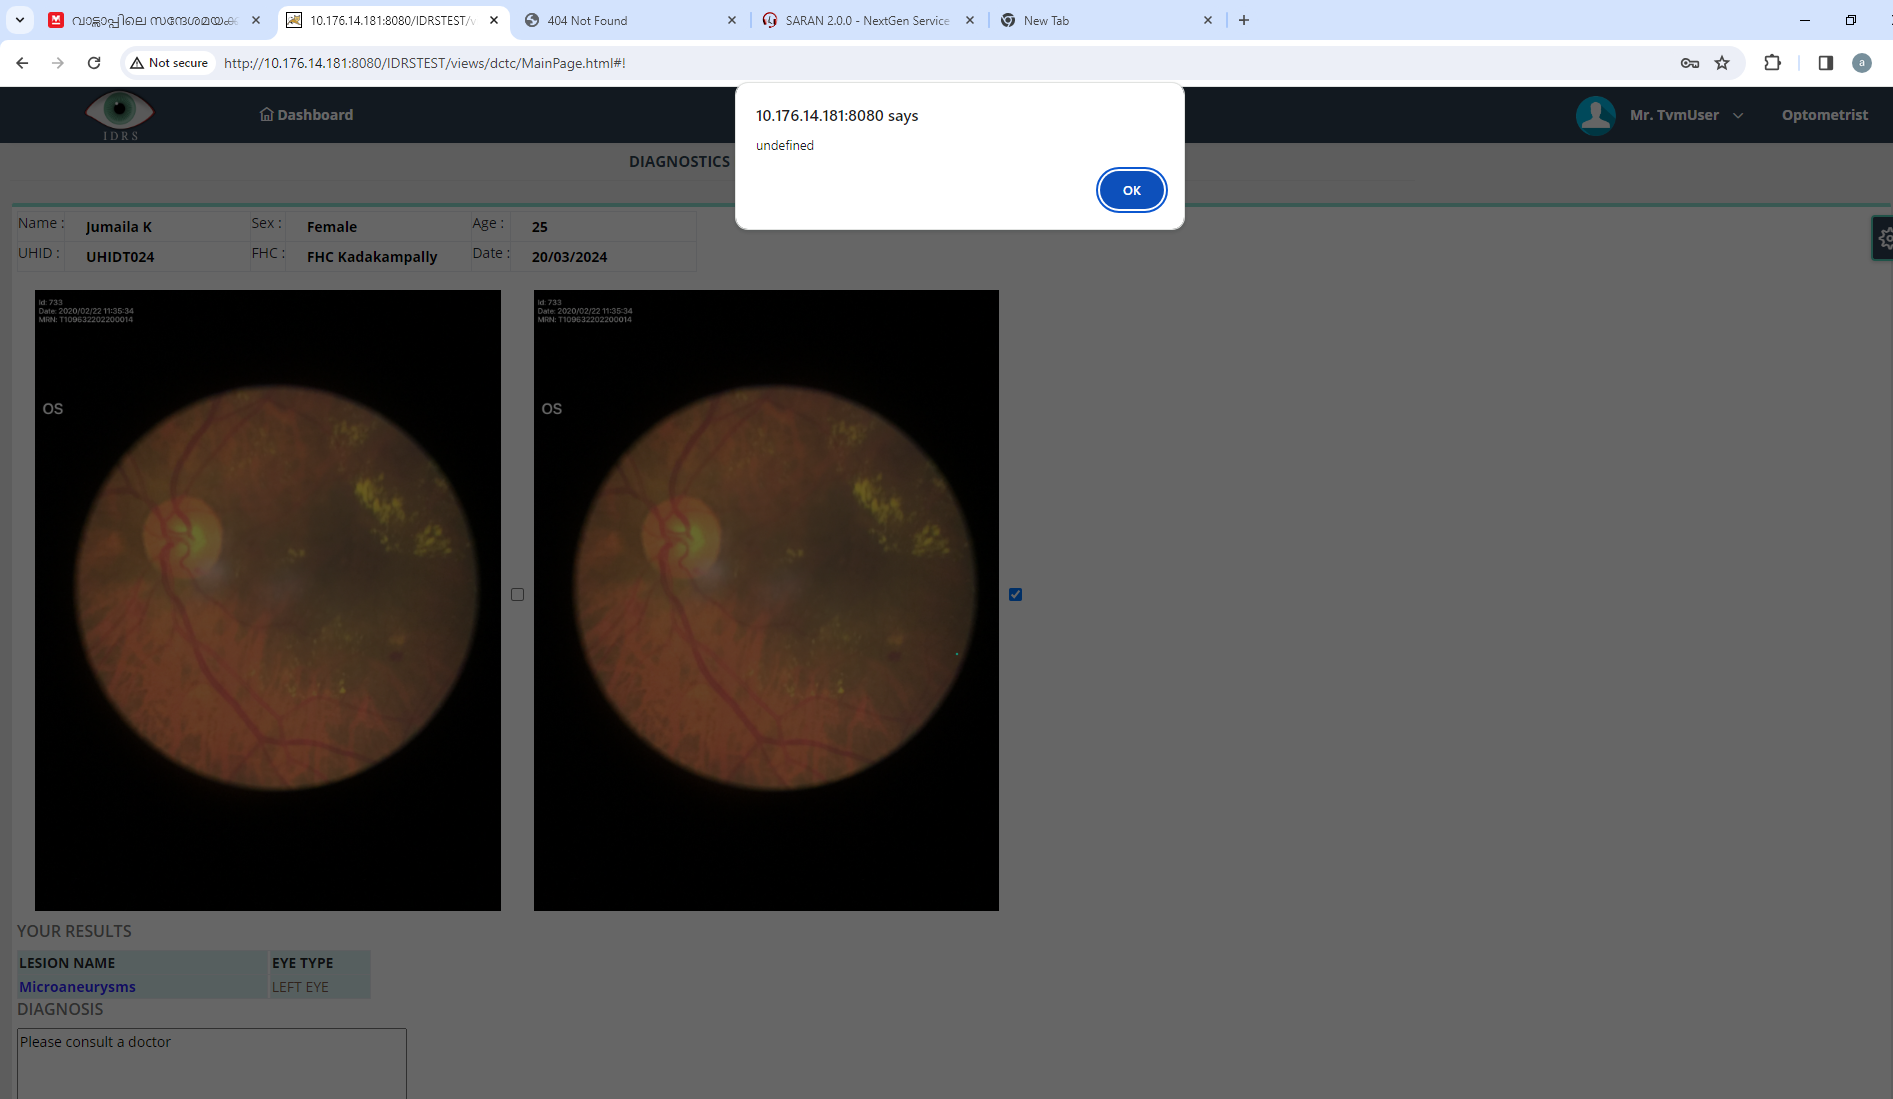The height and width of the screenshot is (1099, 1893).
Task: Go forward in browser history
Action: [58, 63]
